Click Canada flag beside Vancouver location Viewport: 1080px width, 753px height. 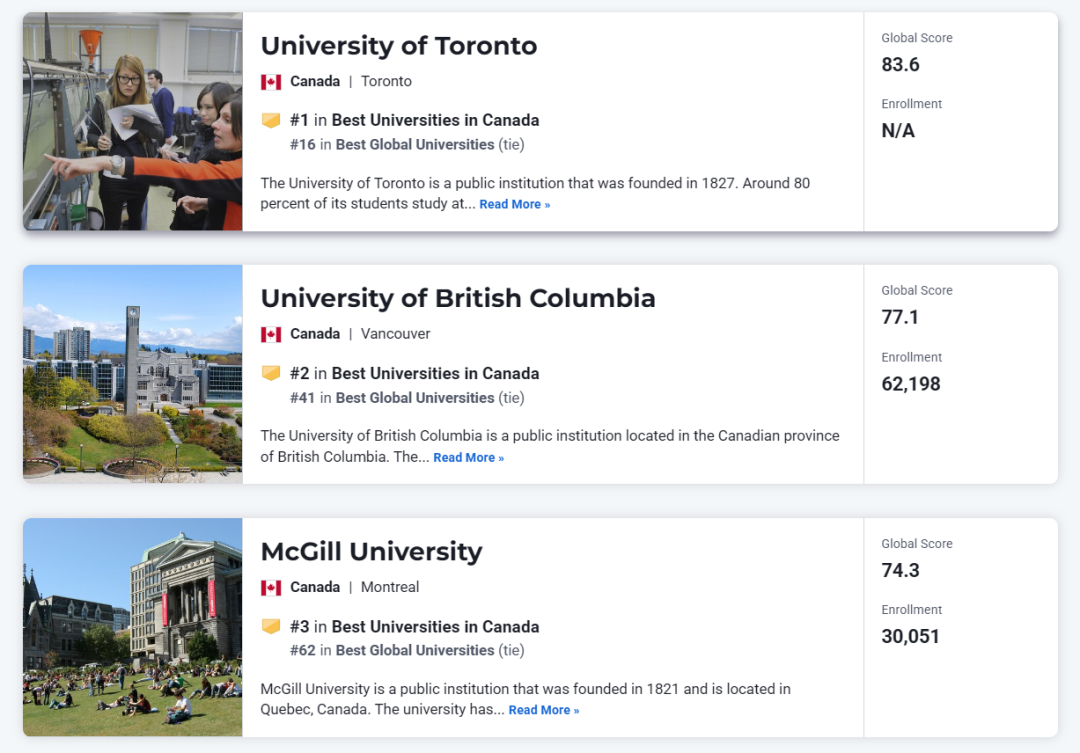271,334
